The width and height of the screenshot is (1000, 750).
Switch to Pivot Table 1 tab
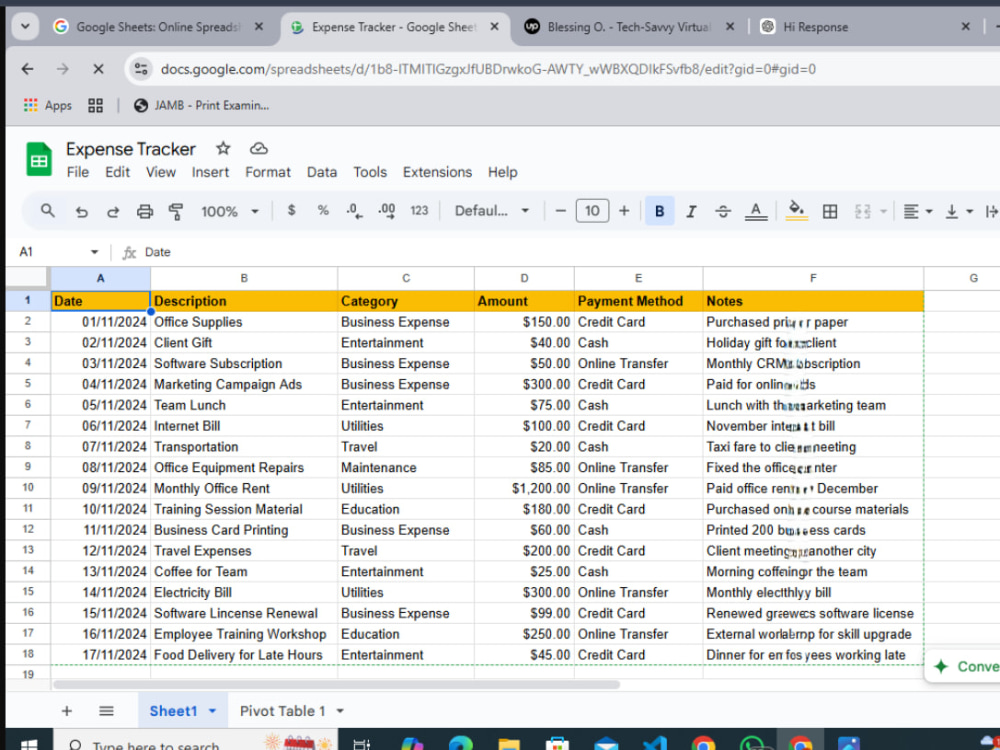(283, 710)
